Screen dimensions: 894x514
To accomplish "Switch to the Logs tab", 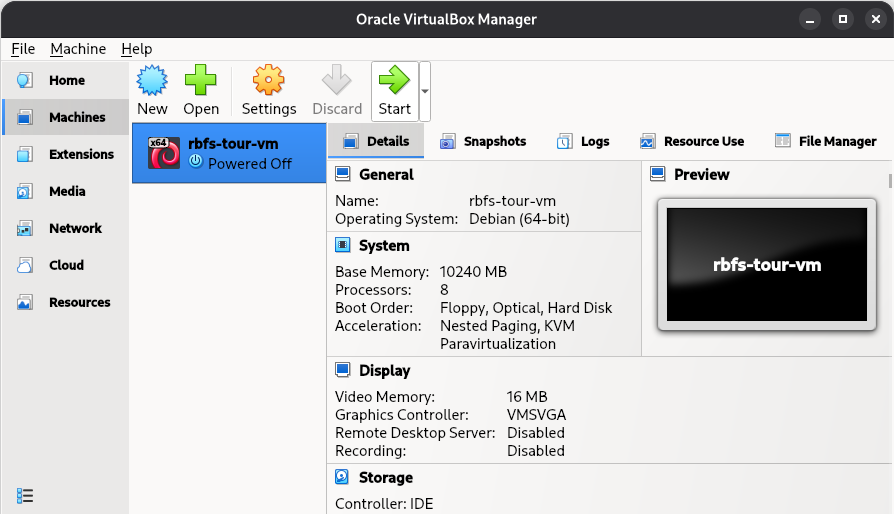I will pyautogui.click(x=583, y=141).
